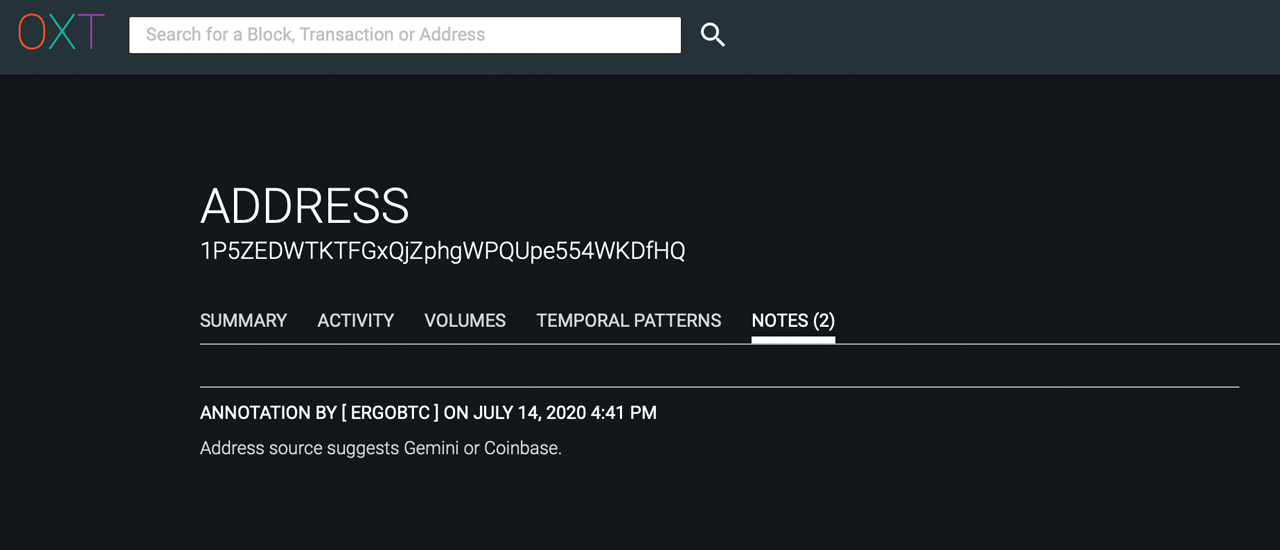Switch to the Summary tab
The image size is (1280, 550).
coord(243,321)
